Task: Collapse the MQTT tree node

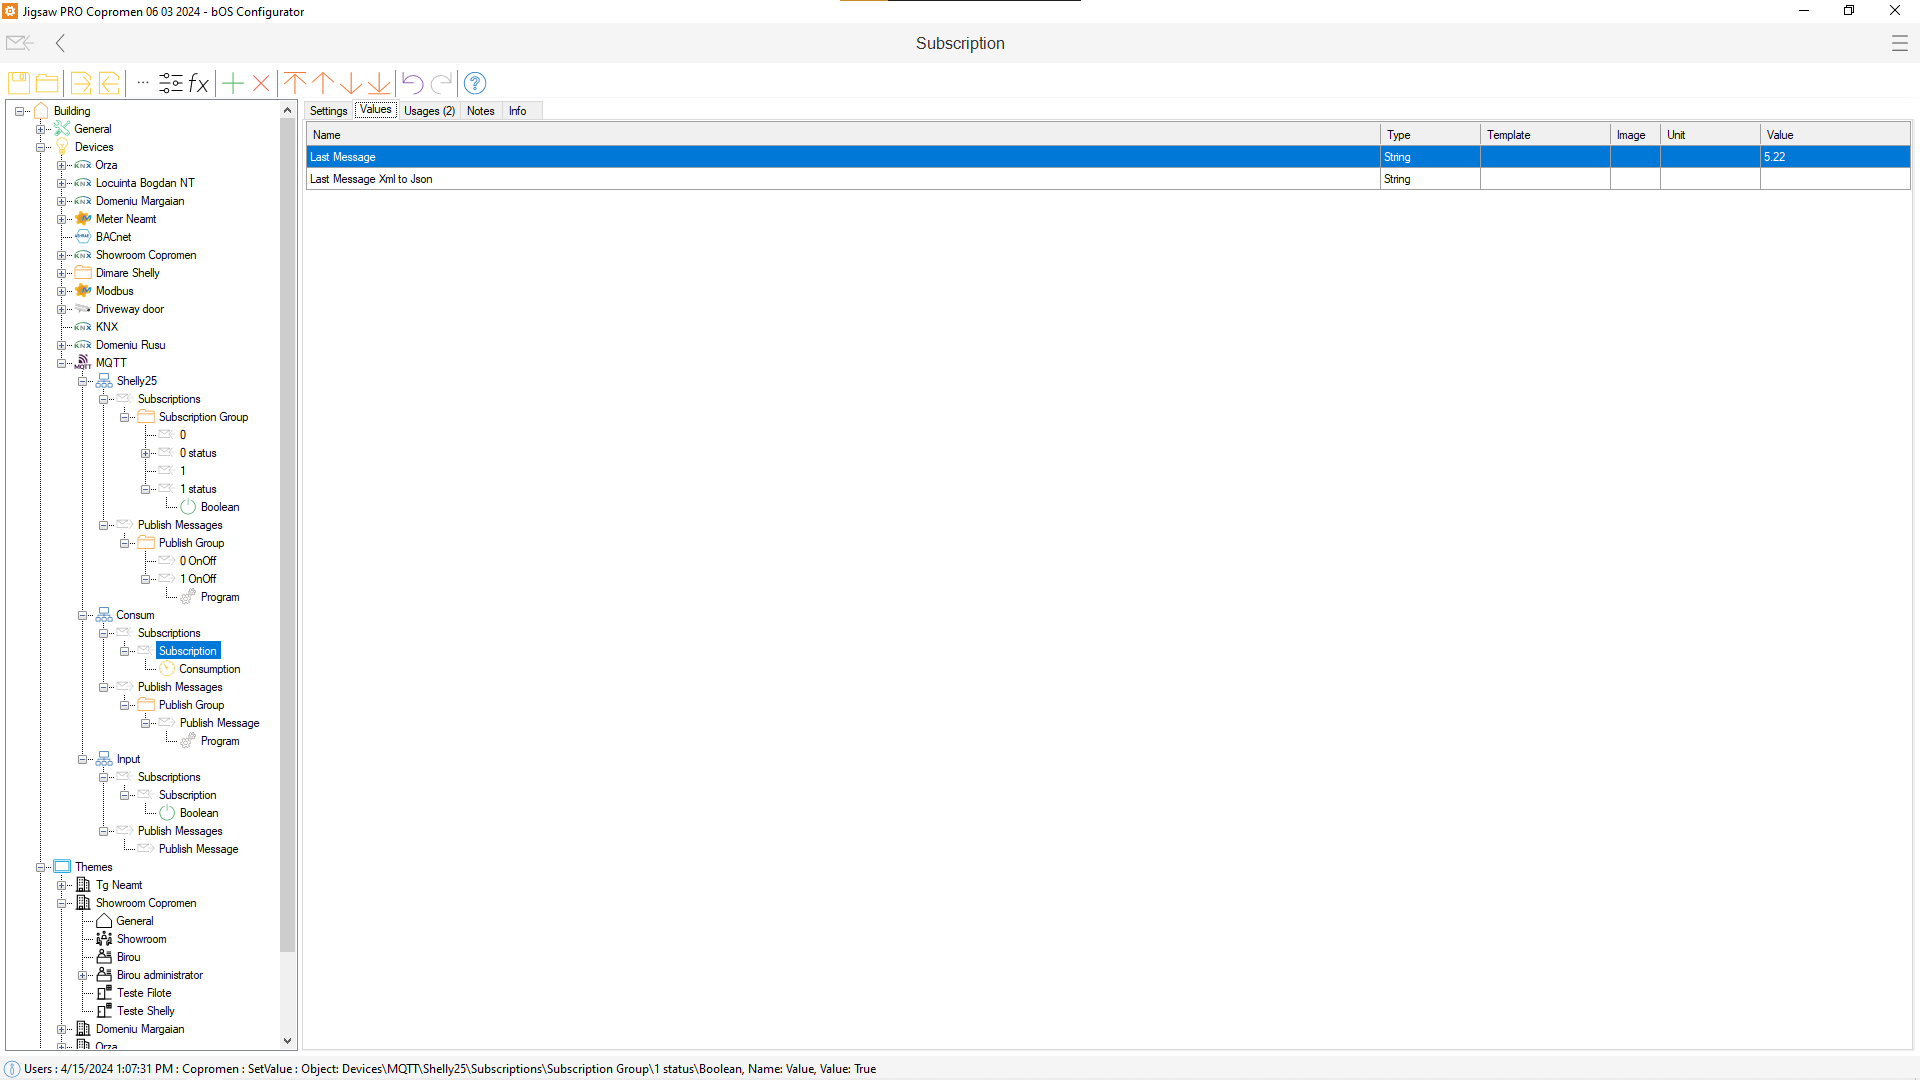Action: tap(62, 363)
